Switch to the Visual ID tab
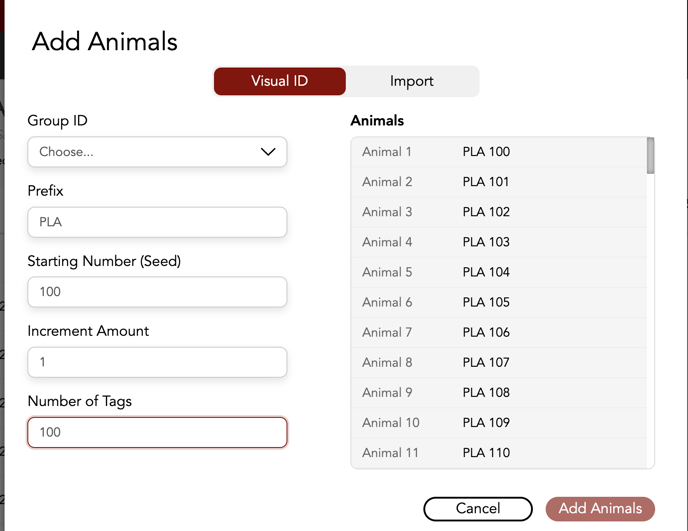The height and width of the screenshot is (531, 688). click(280, 81)
